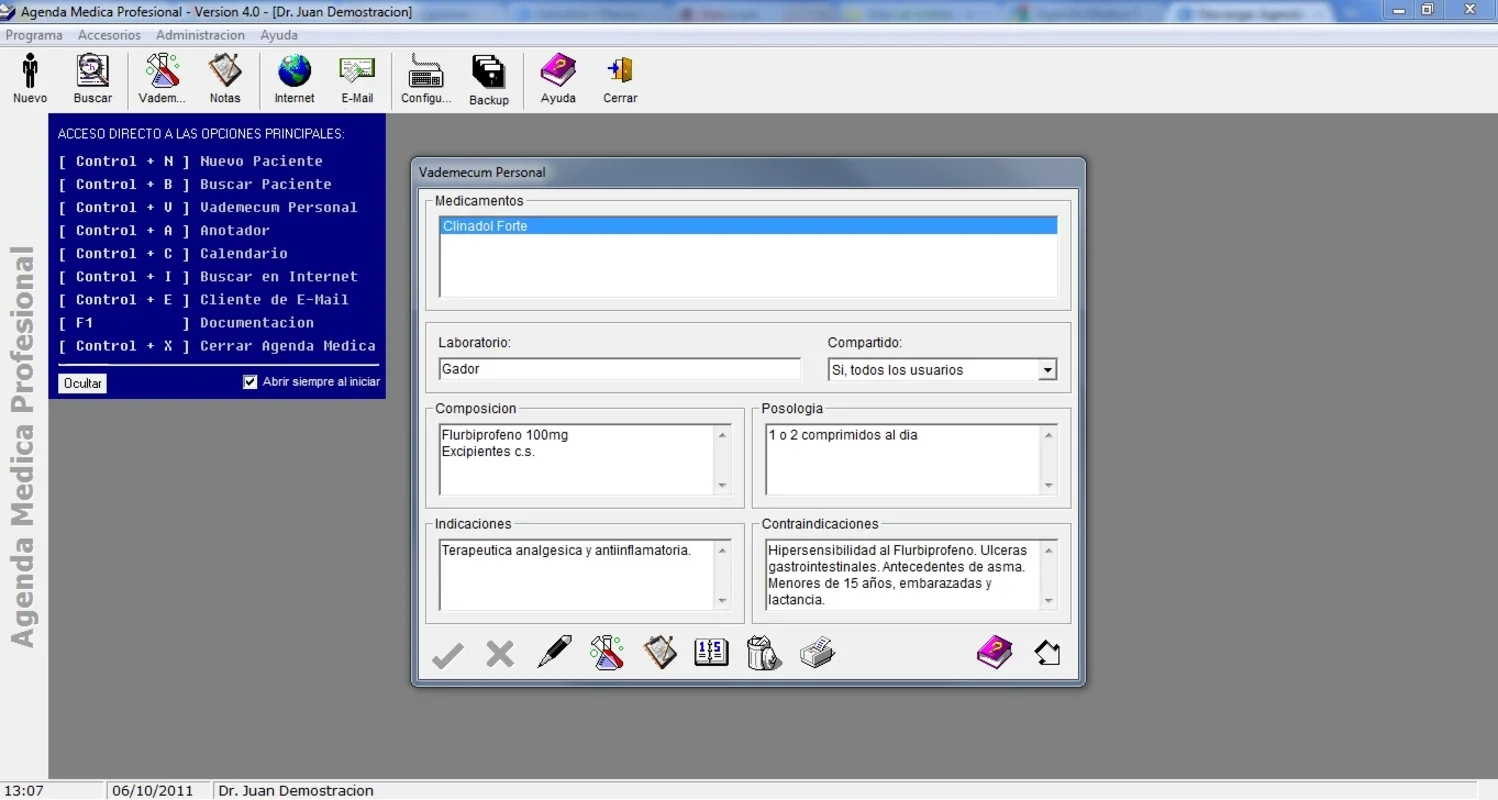Click the grey checkmark confirm icon
Screen dimensions: 1498x800
tap(447, 655)
